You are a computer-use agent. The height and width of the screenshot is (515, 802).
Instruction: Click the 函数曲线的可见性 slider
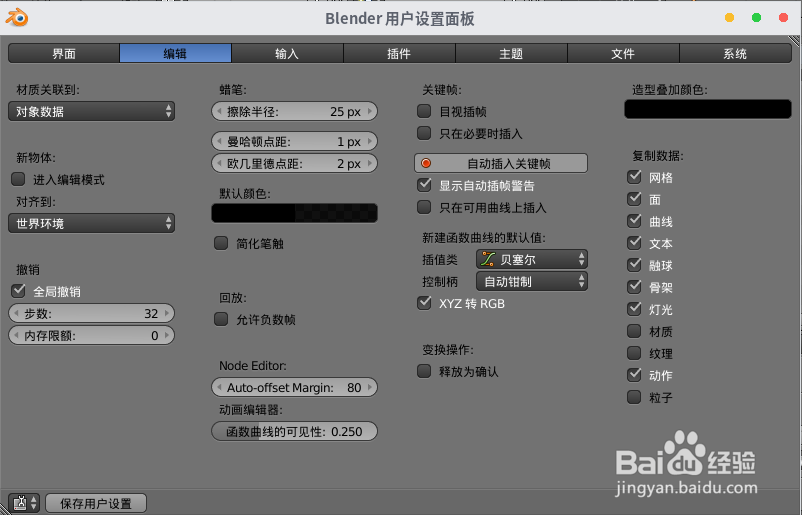(295, 431)
